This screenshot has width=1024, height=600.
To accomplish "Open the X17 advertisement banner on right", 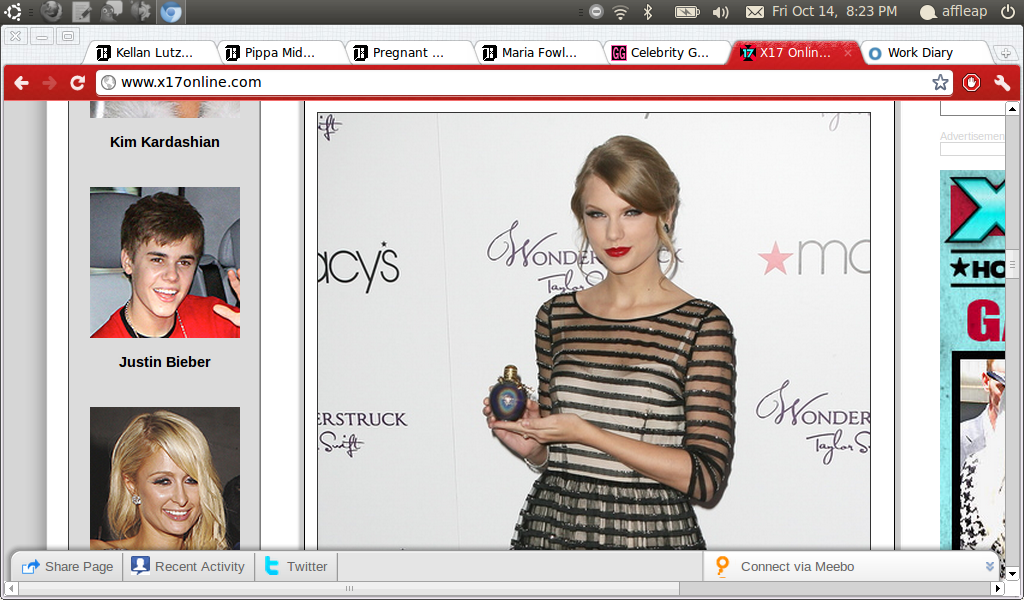I will [x=972, y=360].
